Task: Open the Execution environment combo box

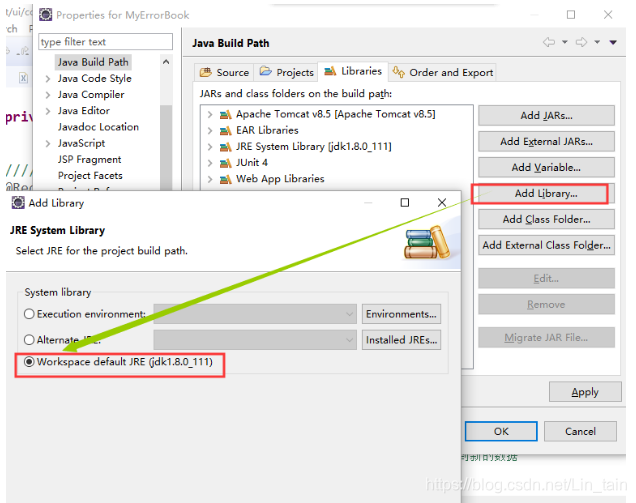Action: pyautogui.click(x=255, y=314)
